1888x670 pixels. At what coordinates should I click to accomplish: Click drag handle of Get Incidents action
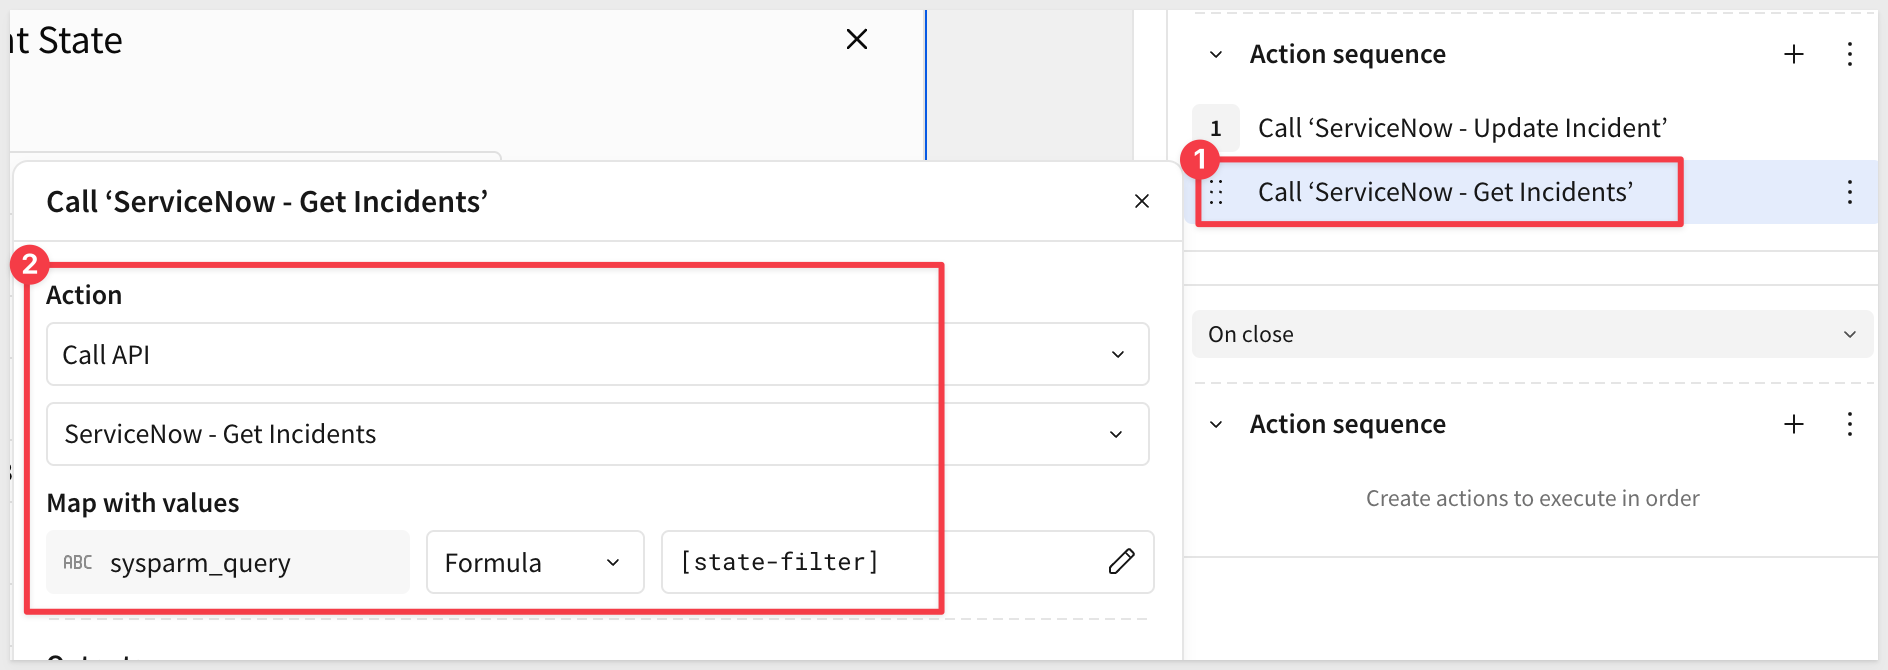pyautogui.click(x=1216, y=192)
